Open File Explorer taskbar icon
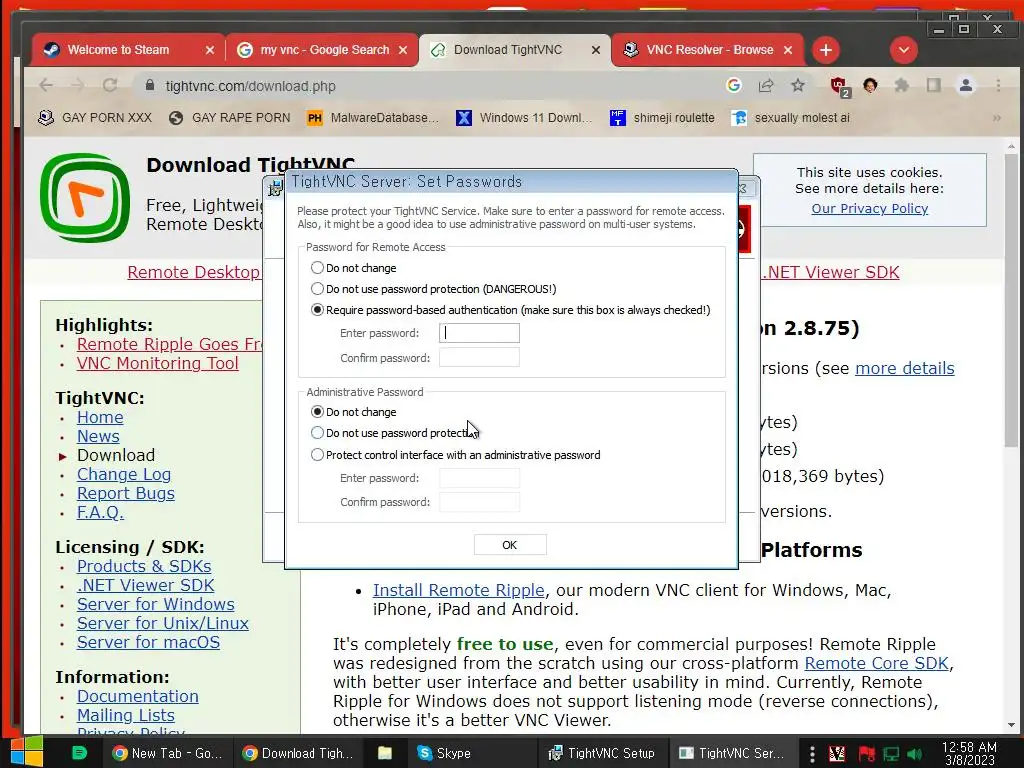This screenshot has width=1024, height=768. 385,753
